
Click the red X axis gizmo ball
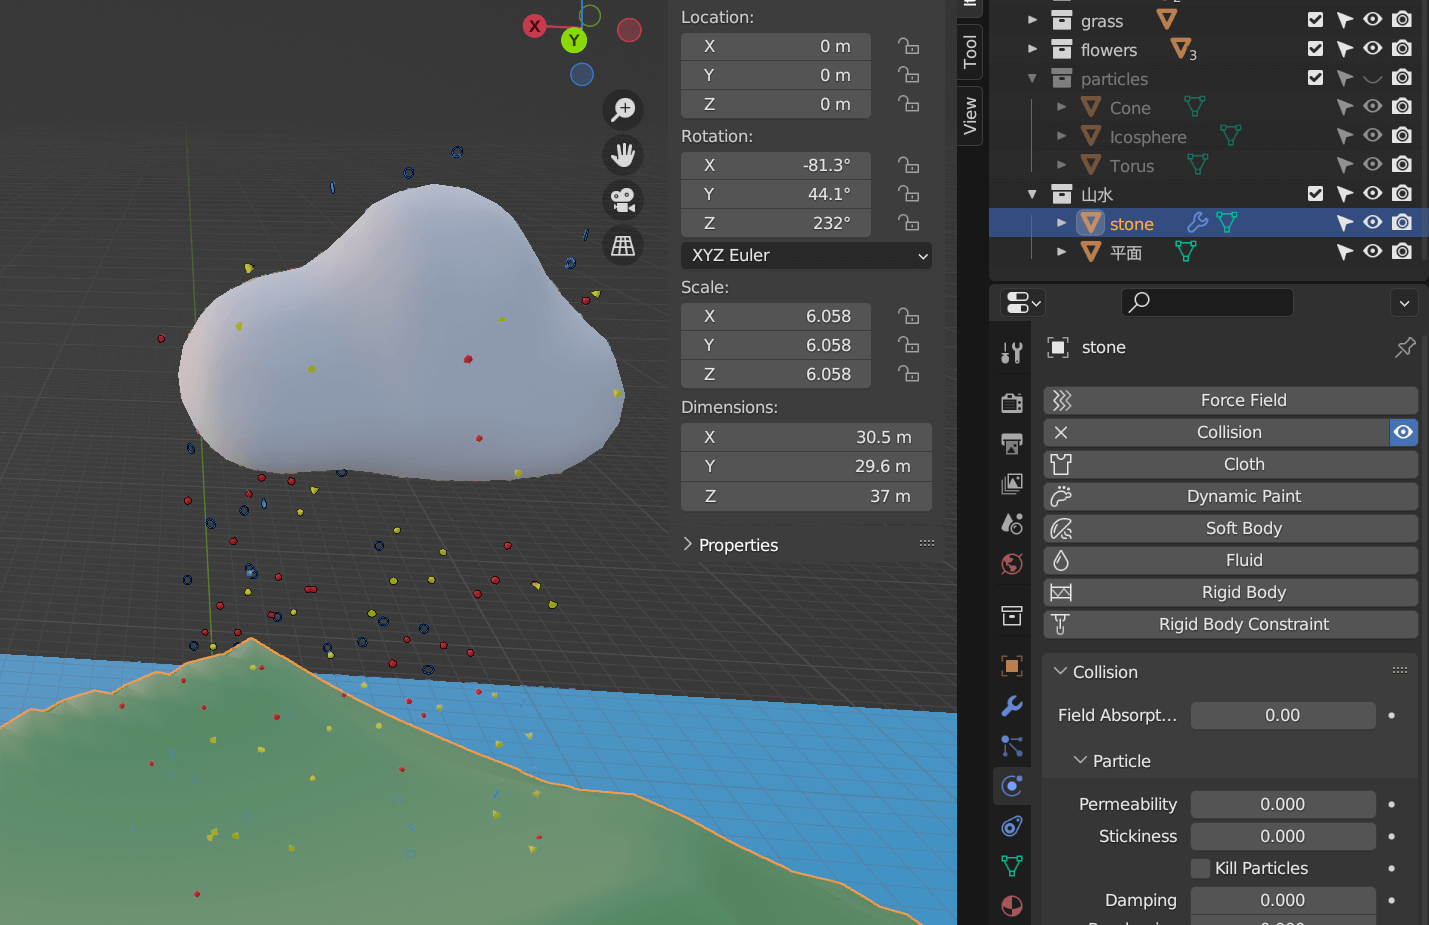tap(535, 26)
